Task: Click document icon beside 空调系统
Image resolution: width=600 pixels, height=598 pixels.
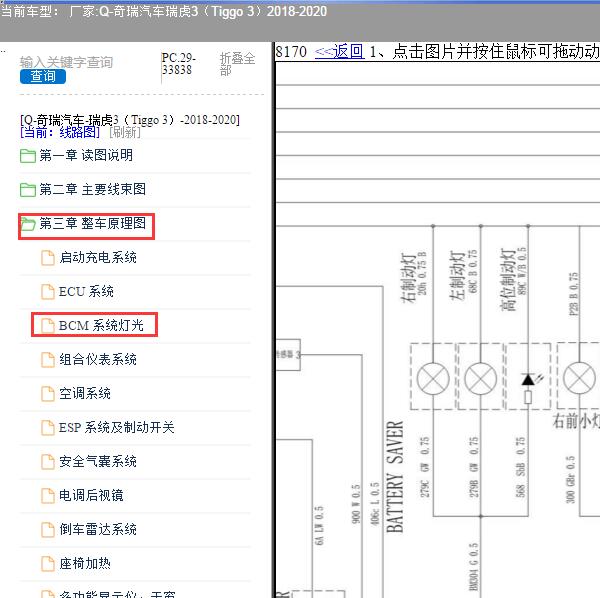Action: 48,394
